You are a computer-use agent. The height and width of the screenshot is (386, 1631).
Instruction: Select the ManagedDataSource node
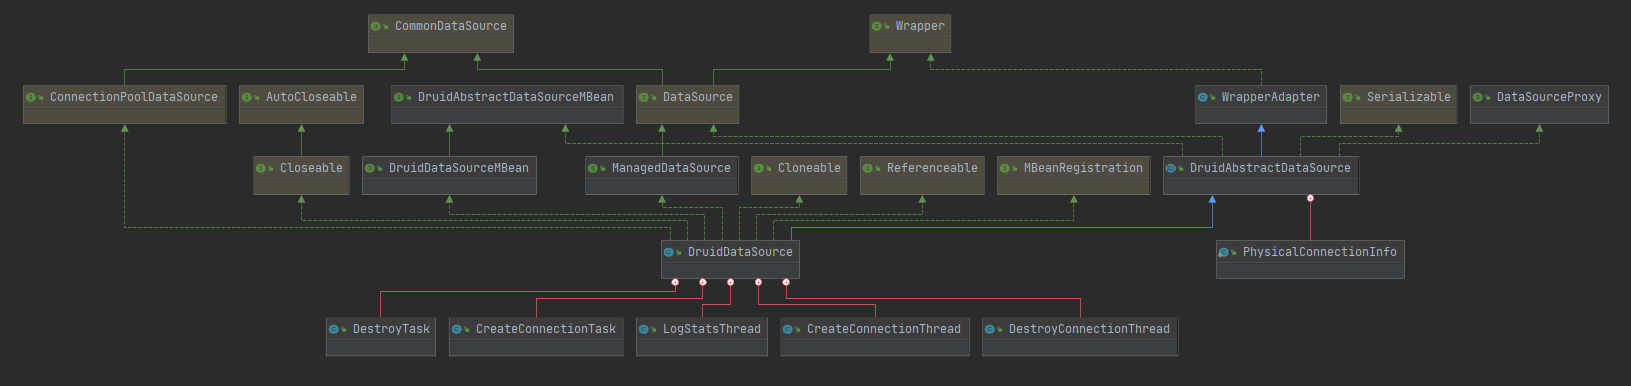click(x=662, y=175)
